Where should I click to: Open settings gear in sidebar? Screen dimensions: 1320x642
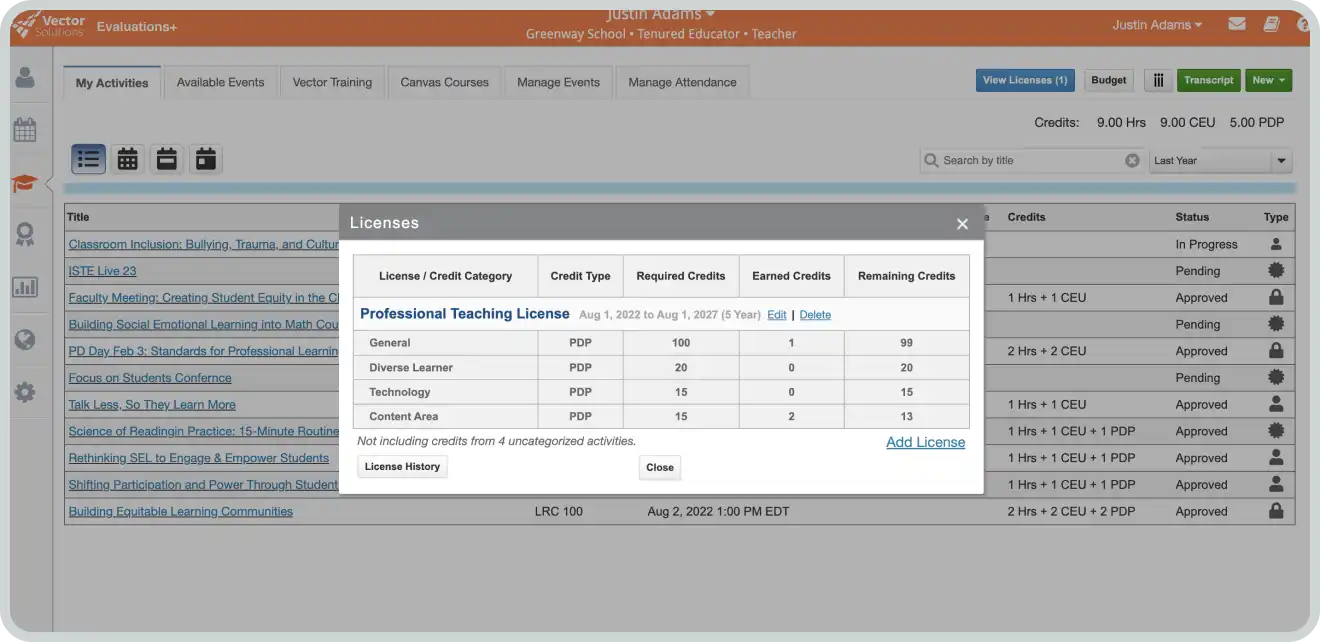[24, 392]
